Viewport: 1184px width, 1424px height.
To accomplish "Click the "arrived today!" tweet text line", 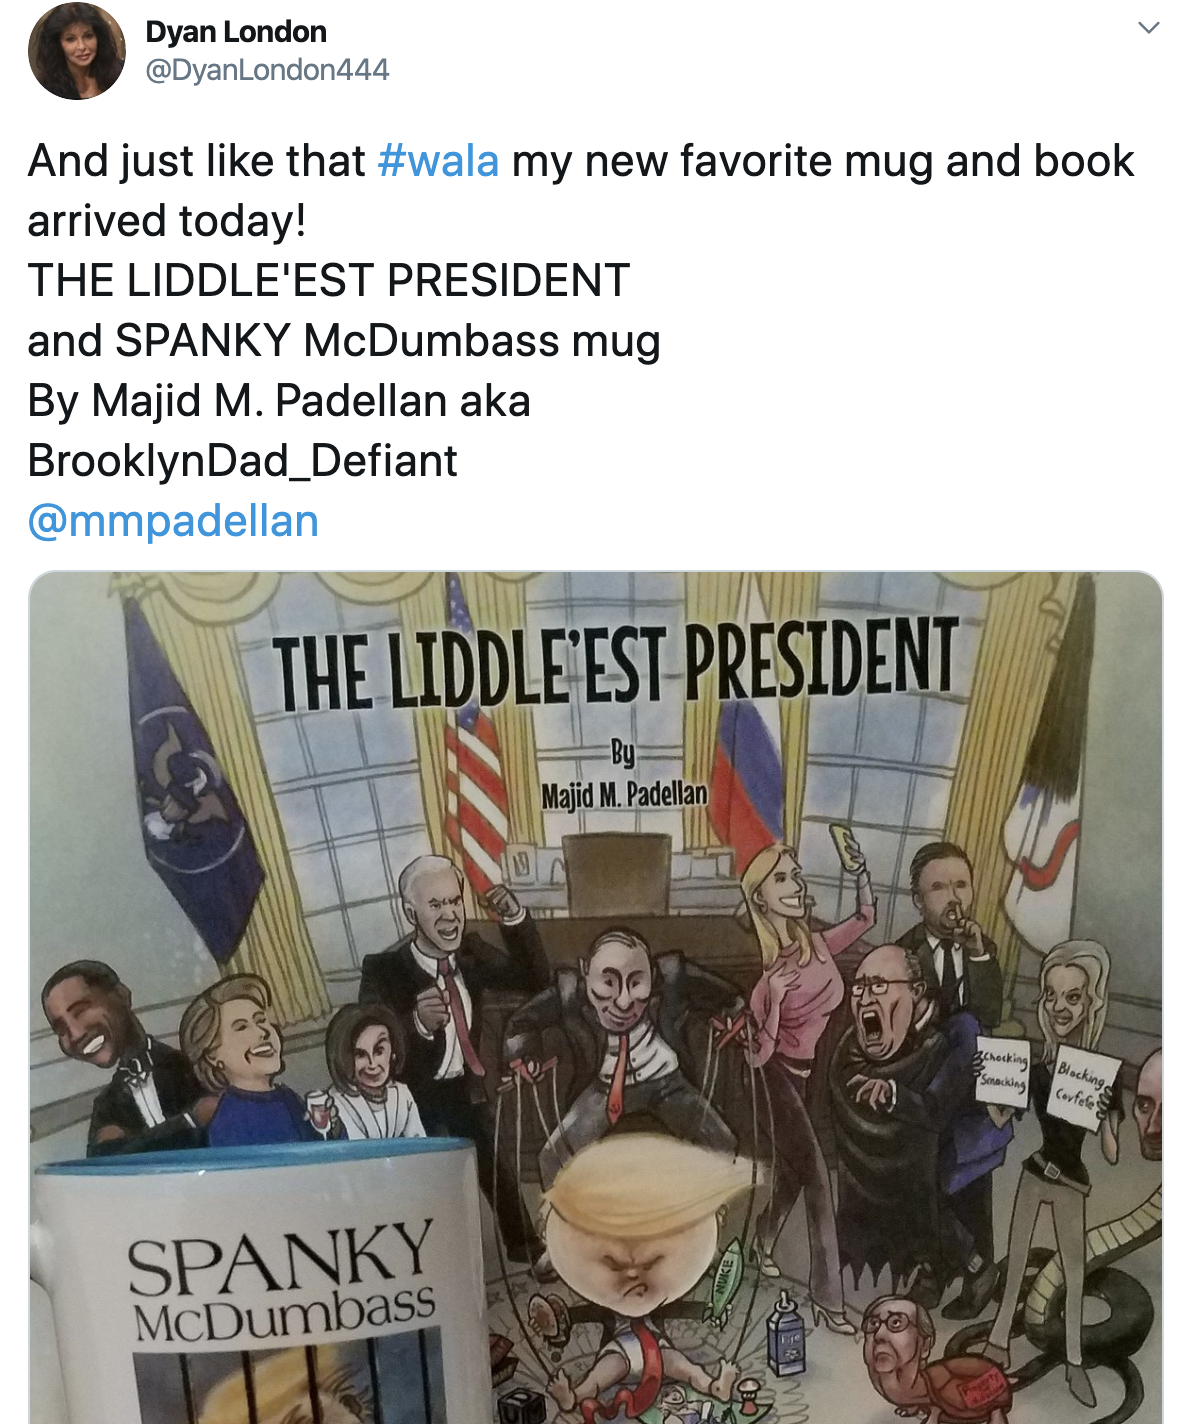I will pyautogui.click(x=167, y=221).
